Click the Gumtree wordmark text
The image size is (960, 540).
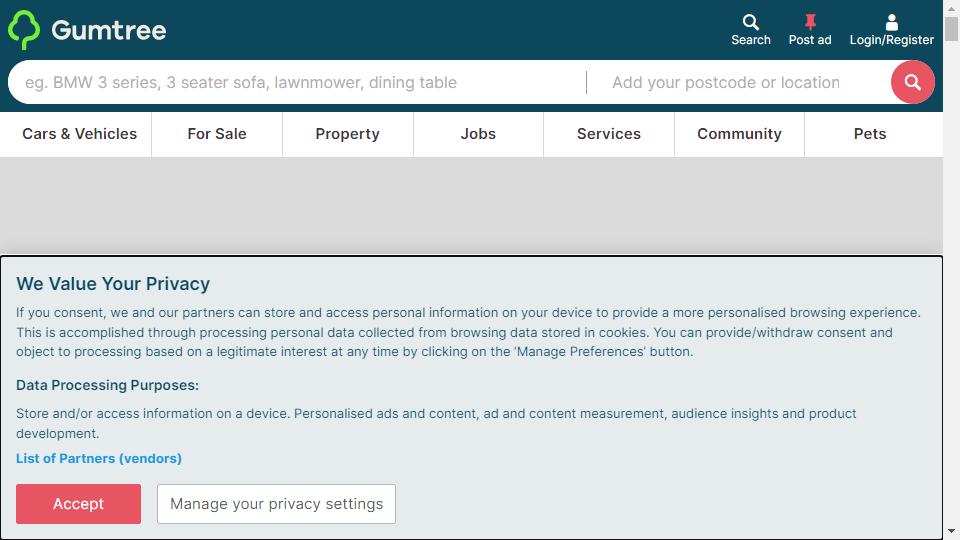coord(109,30)
